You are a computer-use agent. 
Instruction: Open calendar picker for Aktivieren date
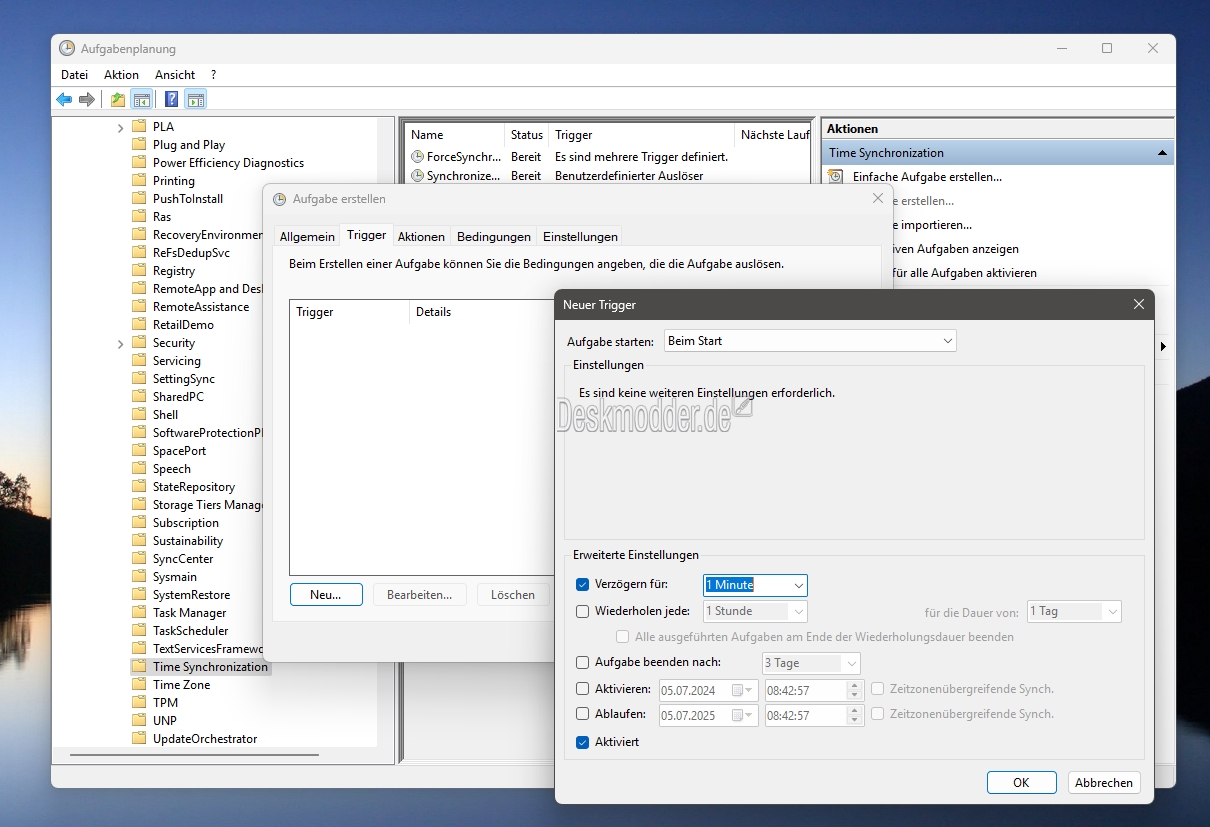click(743, 690)
